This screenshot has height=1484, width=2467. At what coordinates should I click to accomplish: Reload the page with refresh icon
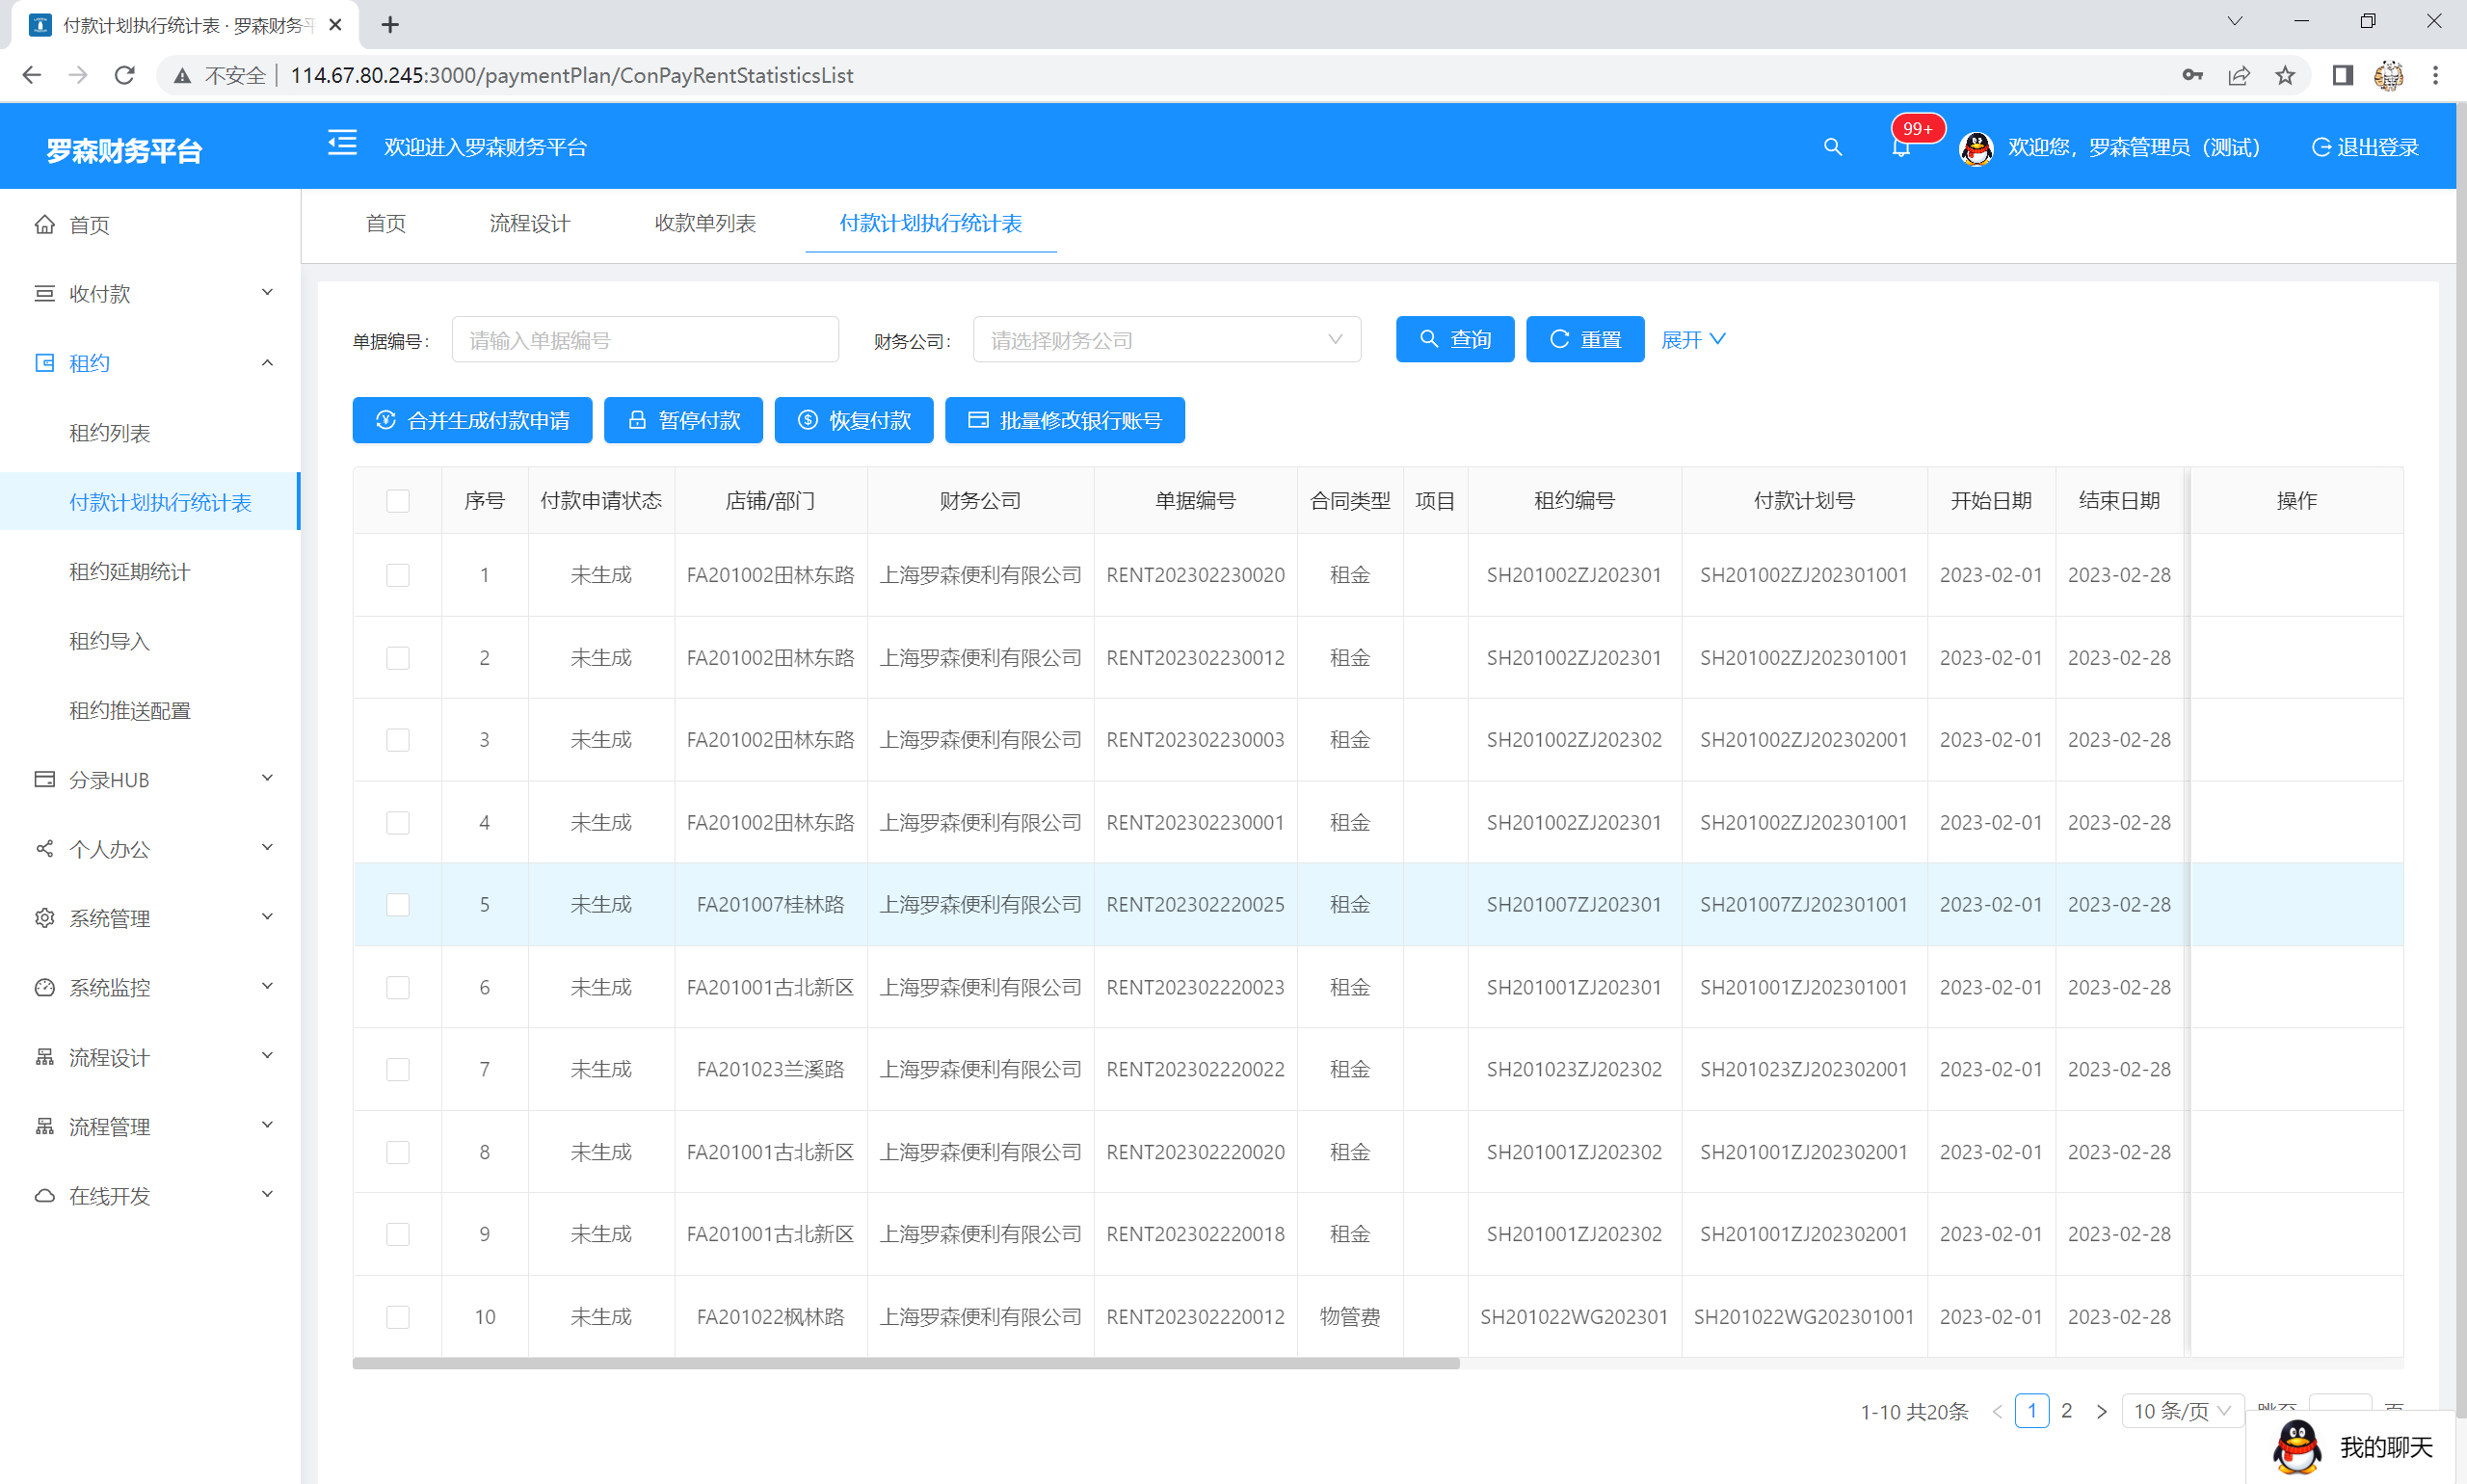tap(124, 75)
